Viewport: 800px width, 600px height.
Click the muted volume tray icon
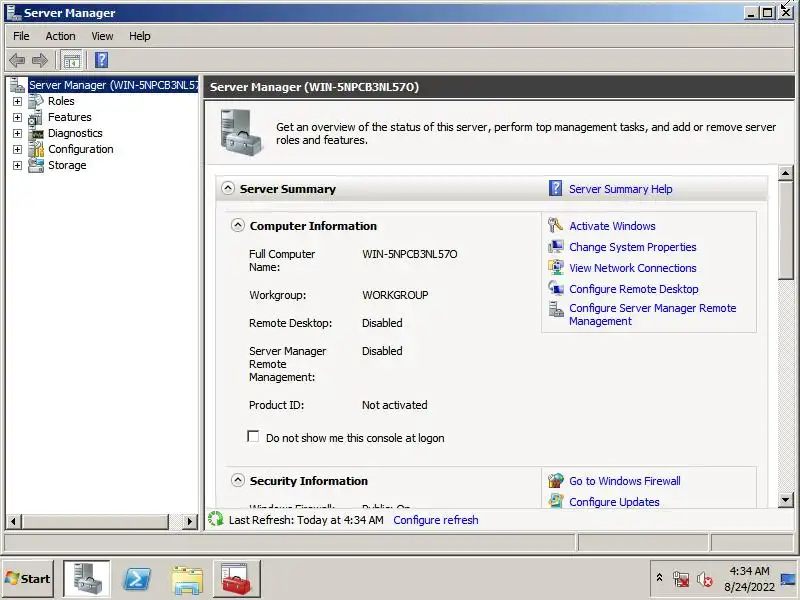coord(705,579)
